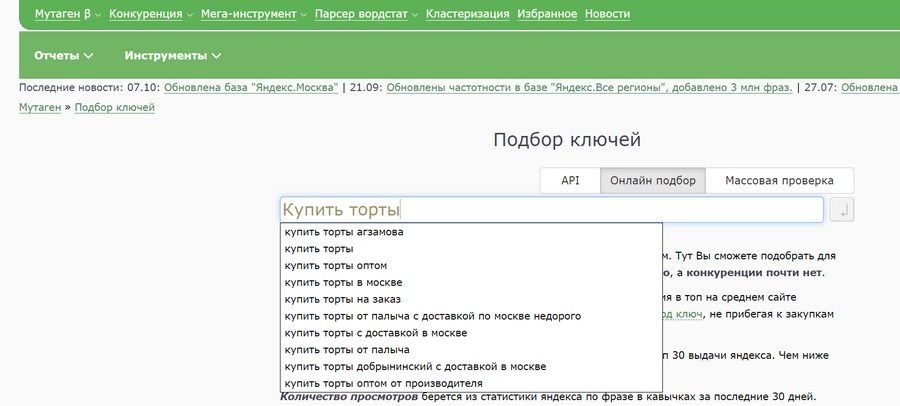
Task: Open Подбор ключей breadcrumb link
Action: click(x=115, y=107)
